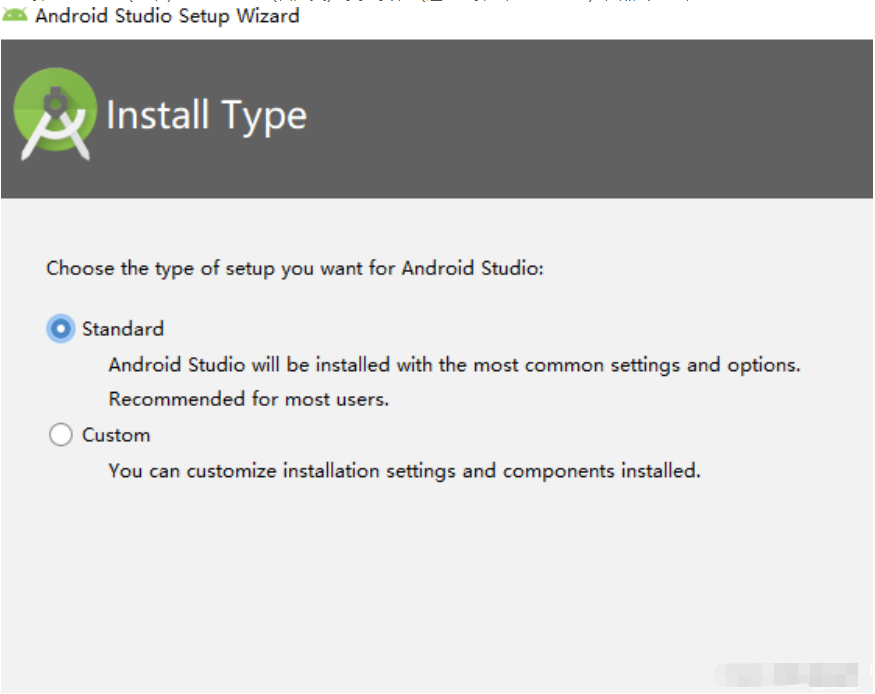Click empty title bar space right of title

tap(600, 20)
